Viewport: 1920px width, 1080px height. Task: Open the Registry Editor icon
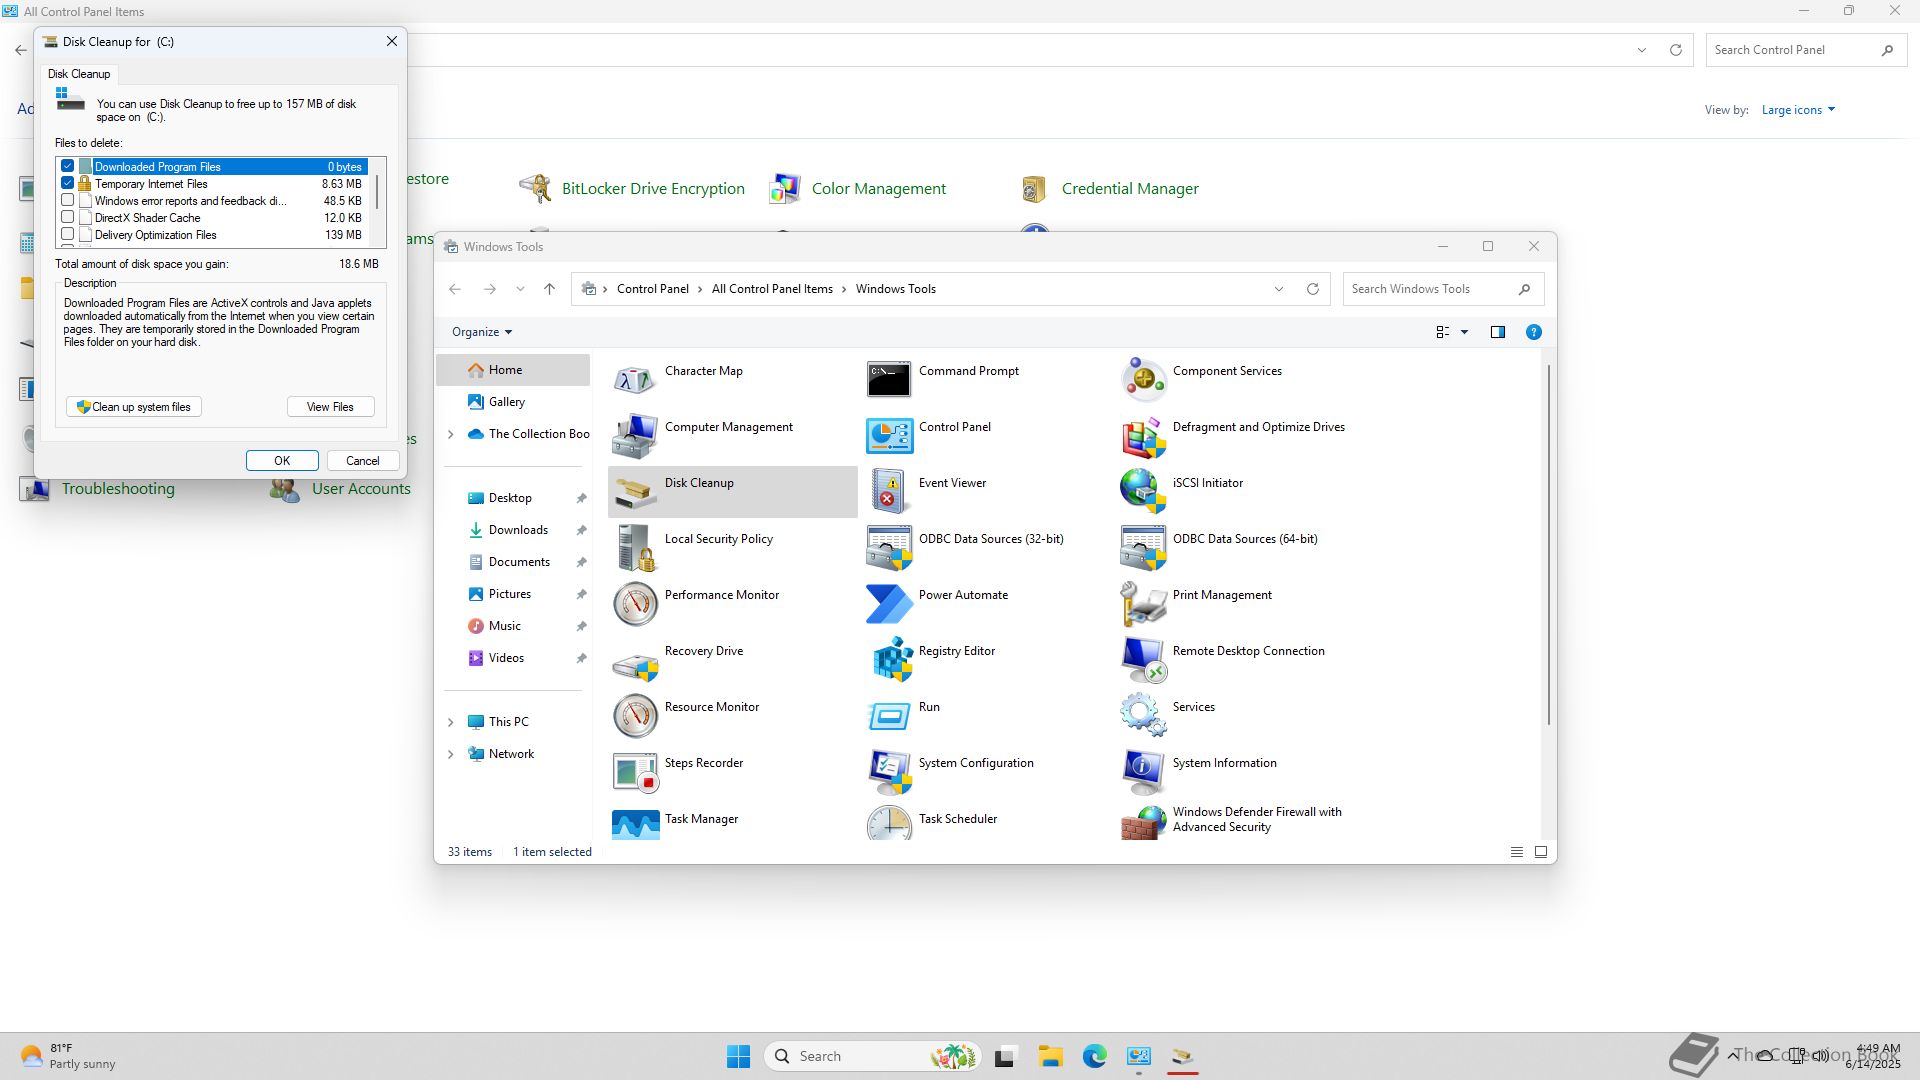point(890,659)
